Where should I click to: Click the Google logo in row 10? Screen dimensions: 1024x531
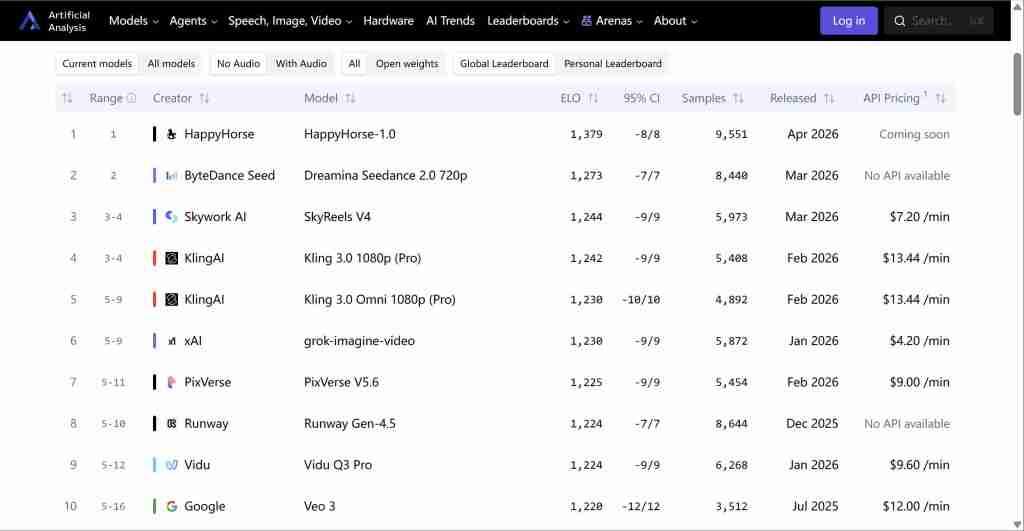[172, 506]
